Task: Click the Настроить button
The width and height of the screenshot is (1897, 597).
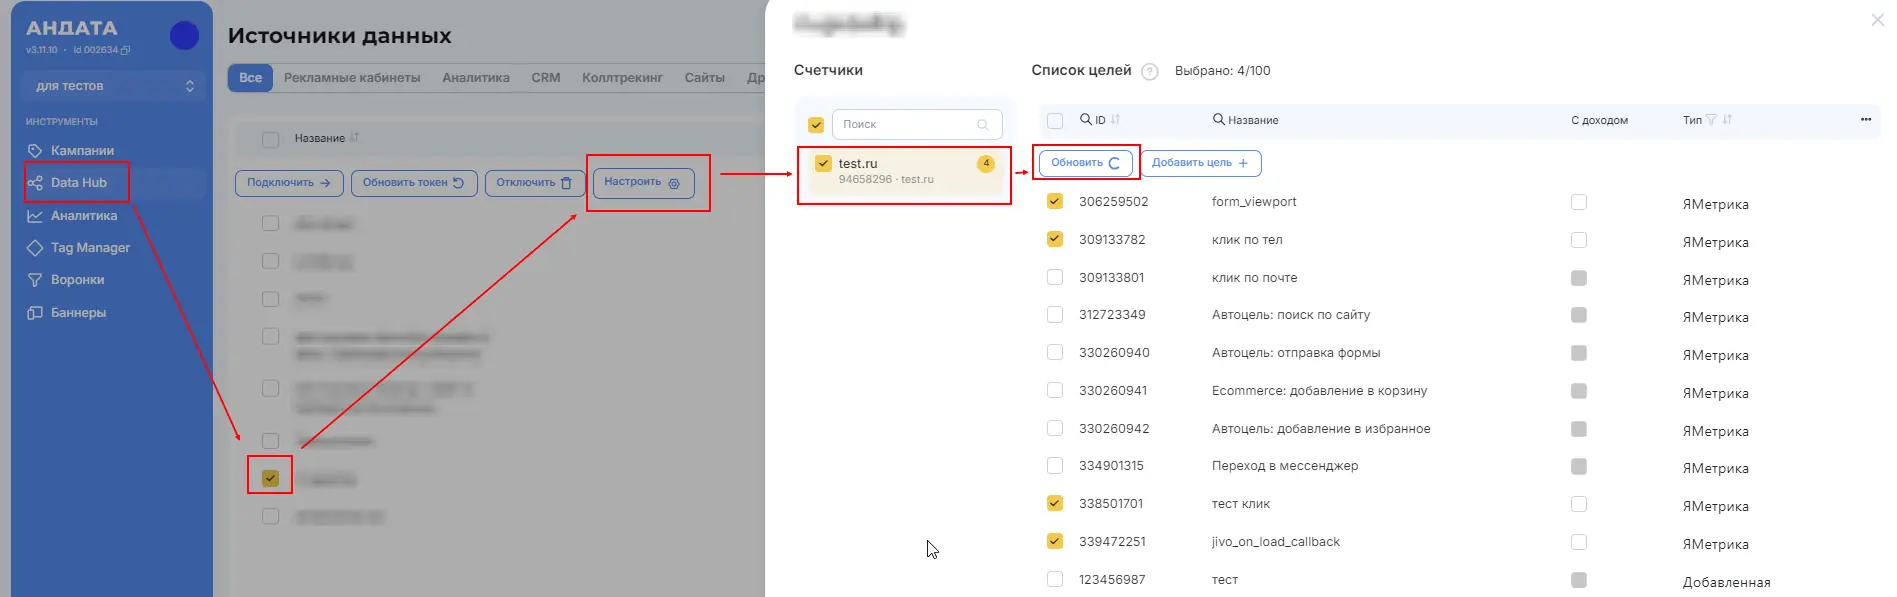Action: [643, 182]
